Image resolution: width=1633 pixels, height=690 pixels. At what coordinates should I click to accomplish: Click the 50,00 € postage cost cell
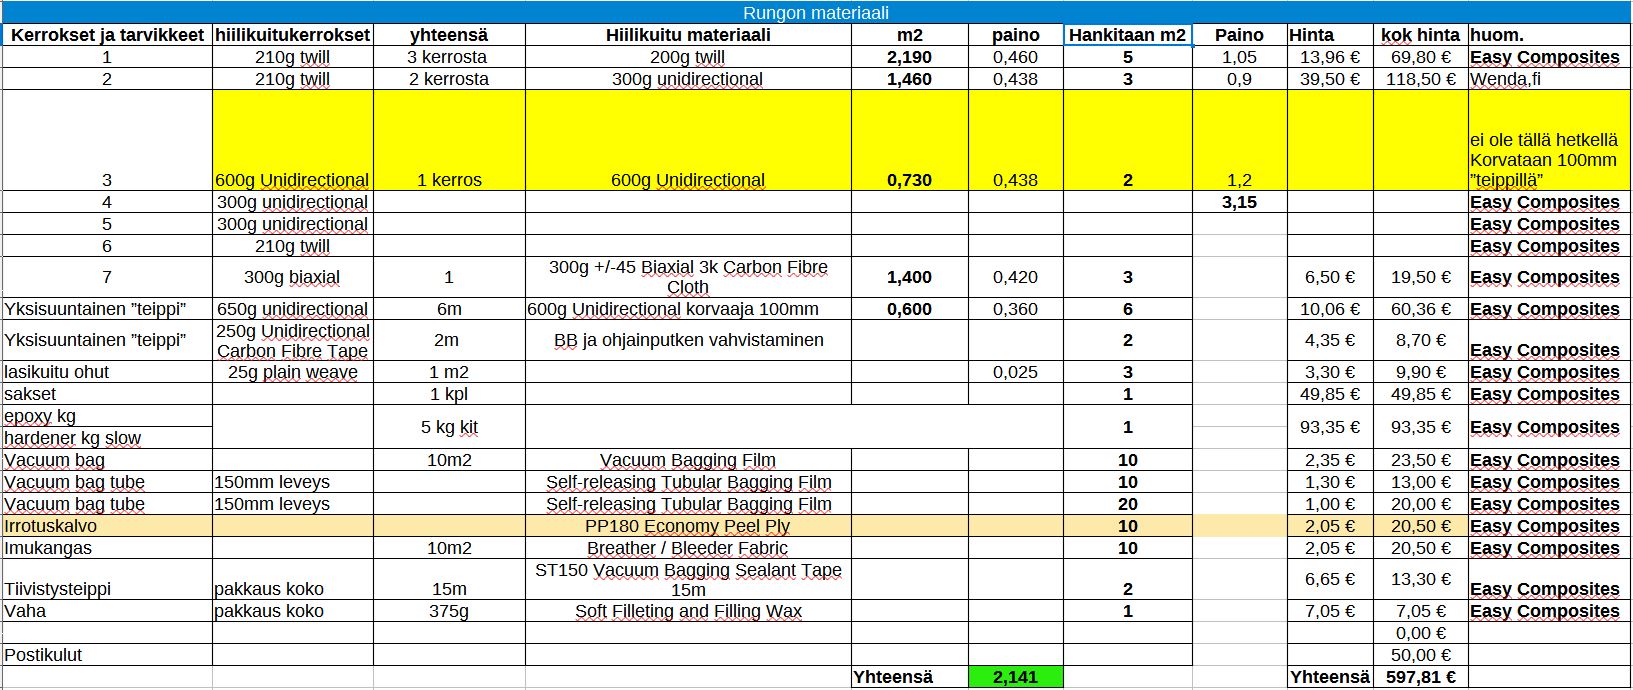[x=1420, y=655]
